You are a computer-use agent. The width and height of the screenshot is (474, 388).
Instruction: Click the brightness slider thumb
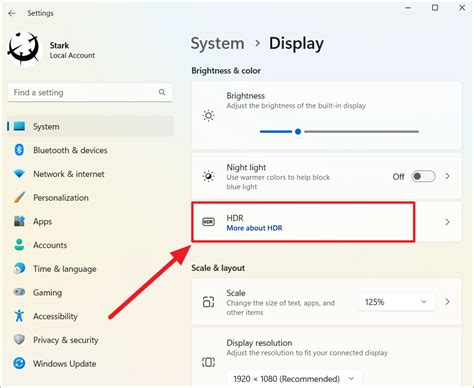[x=298, y=132]
